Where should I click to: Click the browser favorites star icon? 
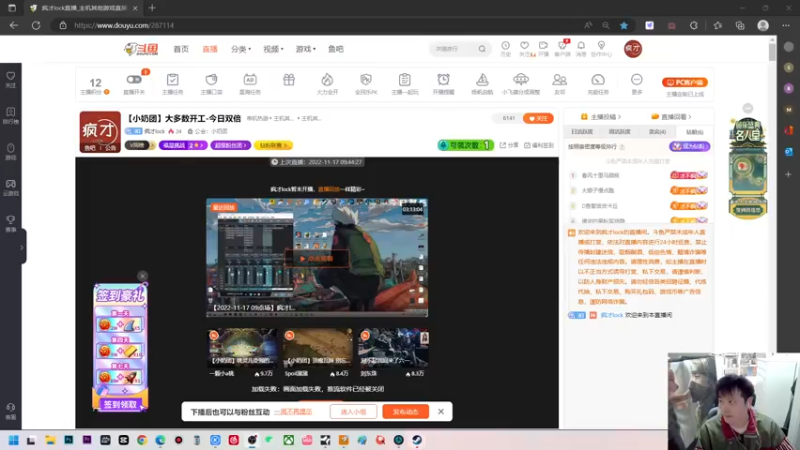[x=624, y=25]
